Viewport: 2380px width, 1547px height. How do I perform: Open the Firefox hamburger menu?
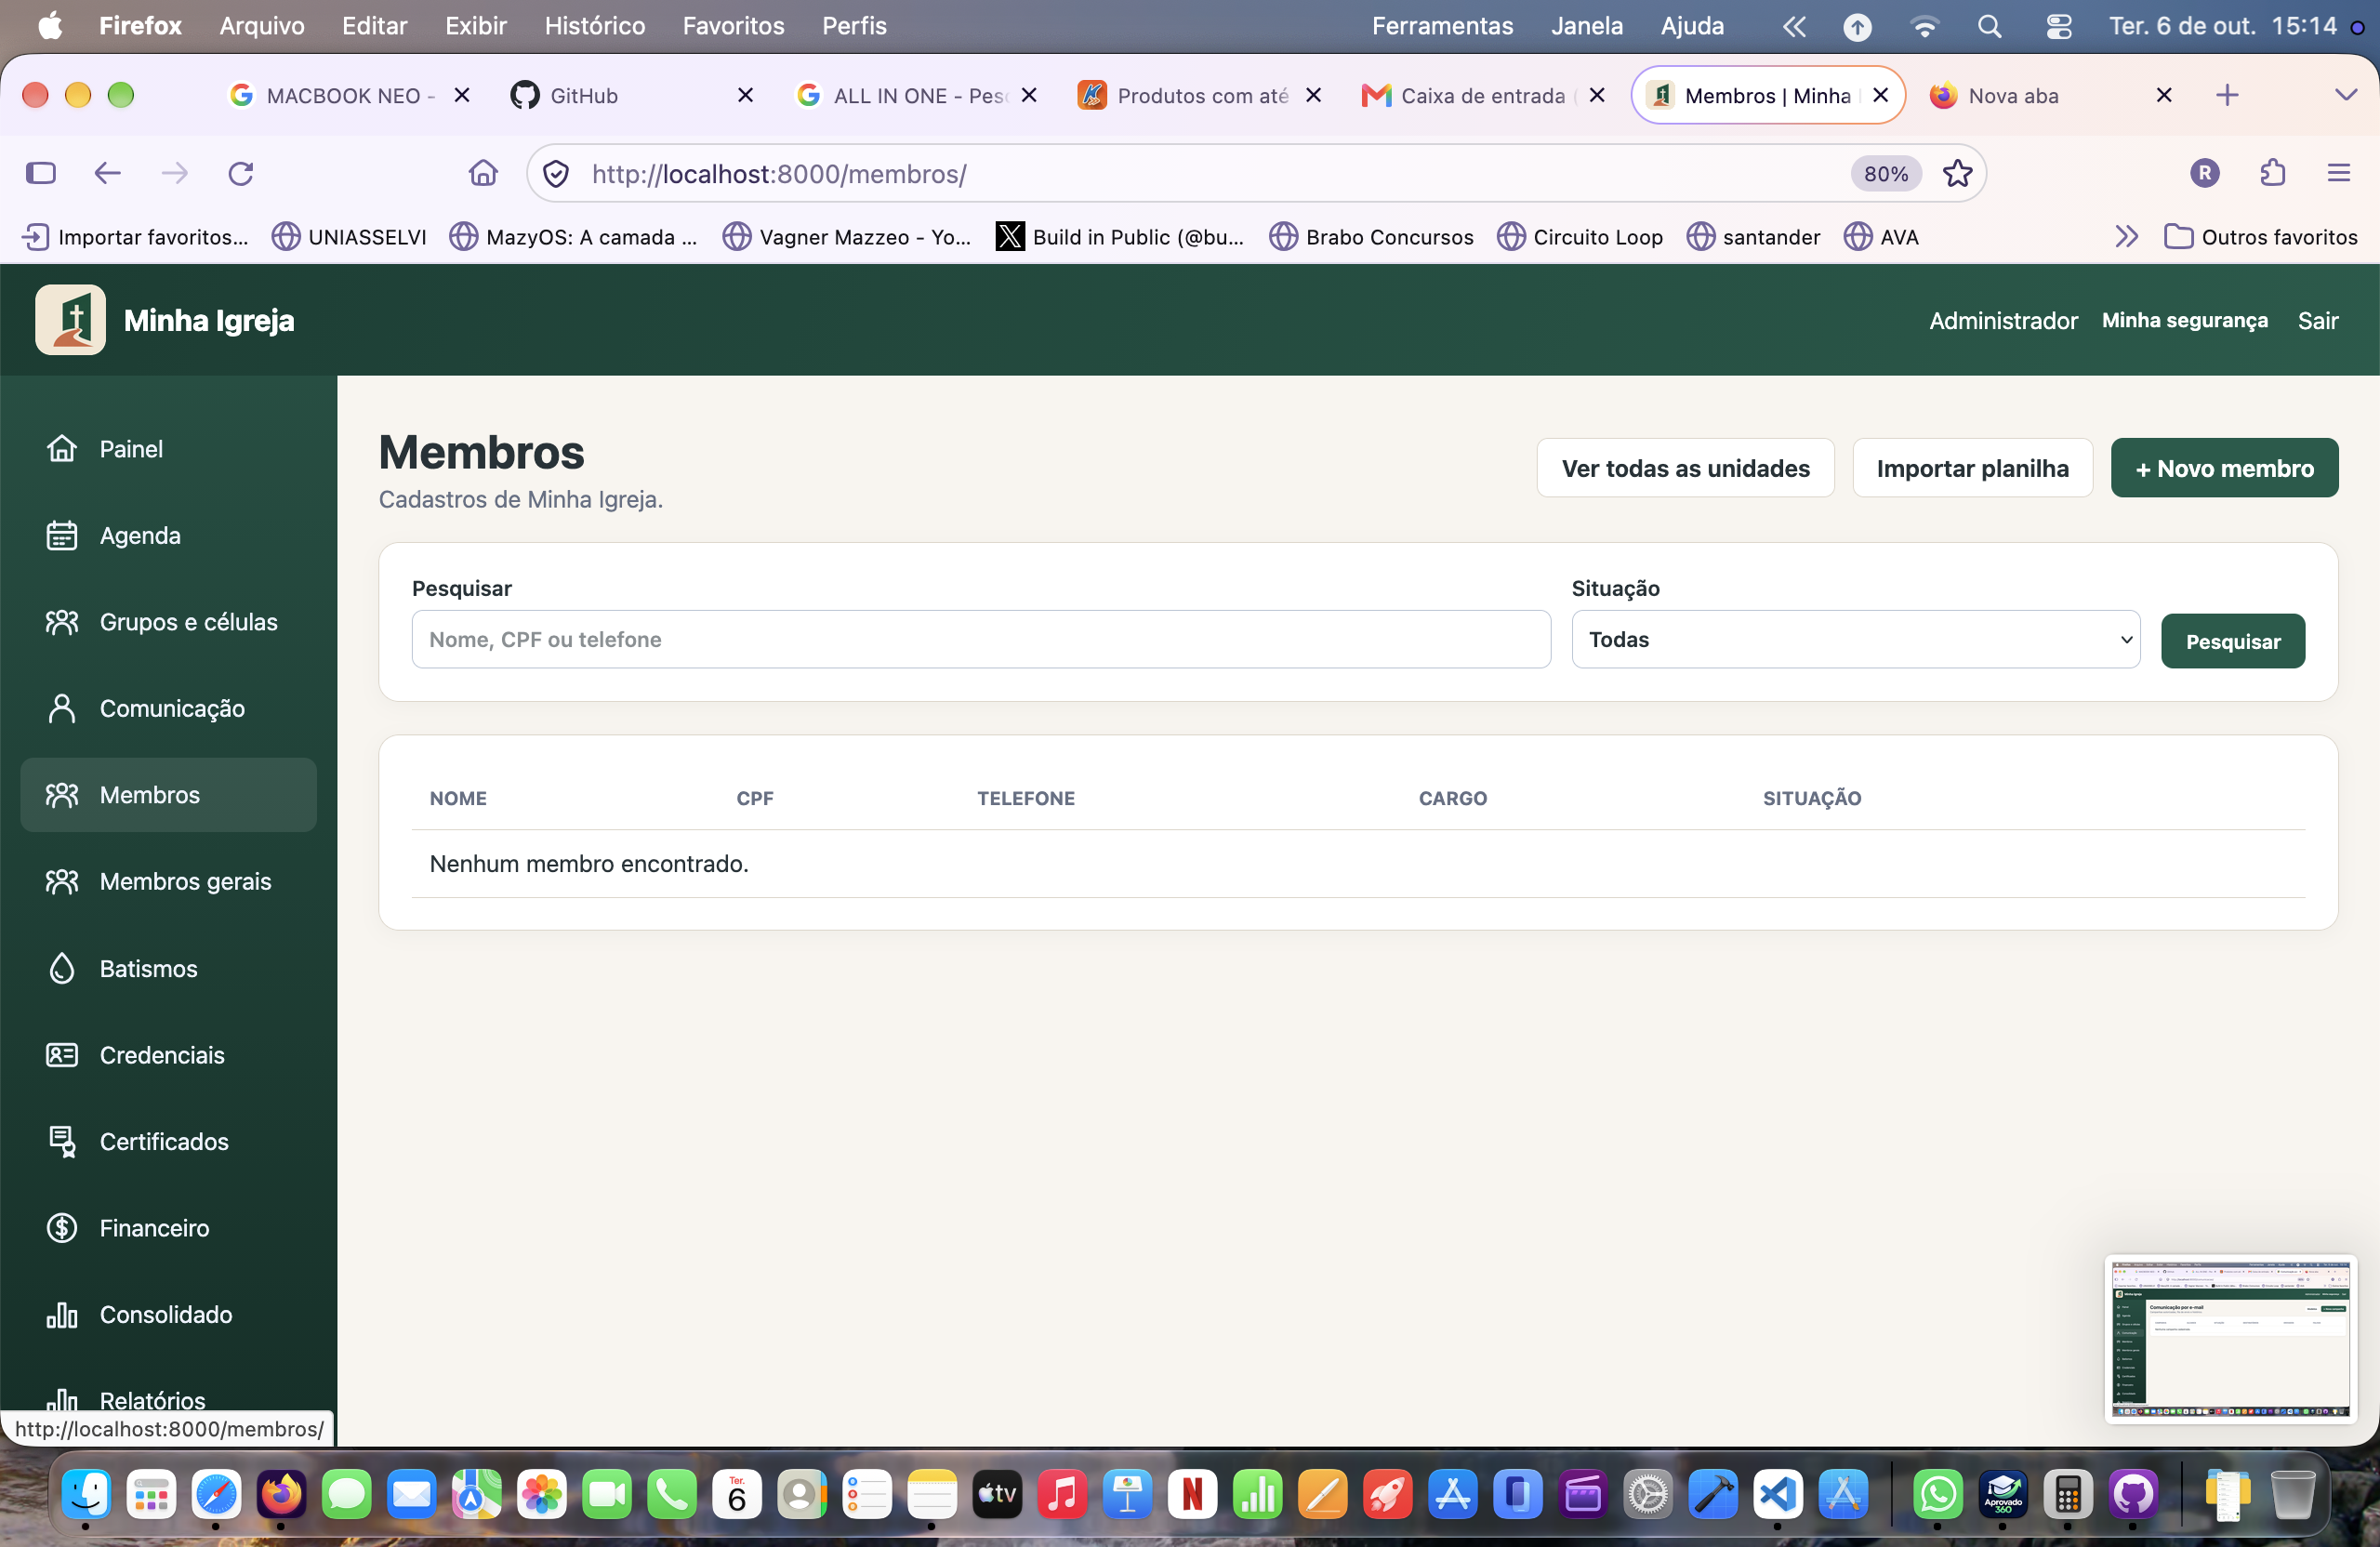2338,174
